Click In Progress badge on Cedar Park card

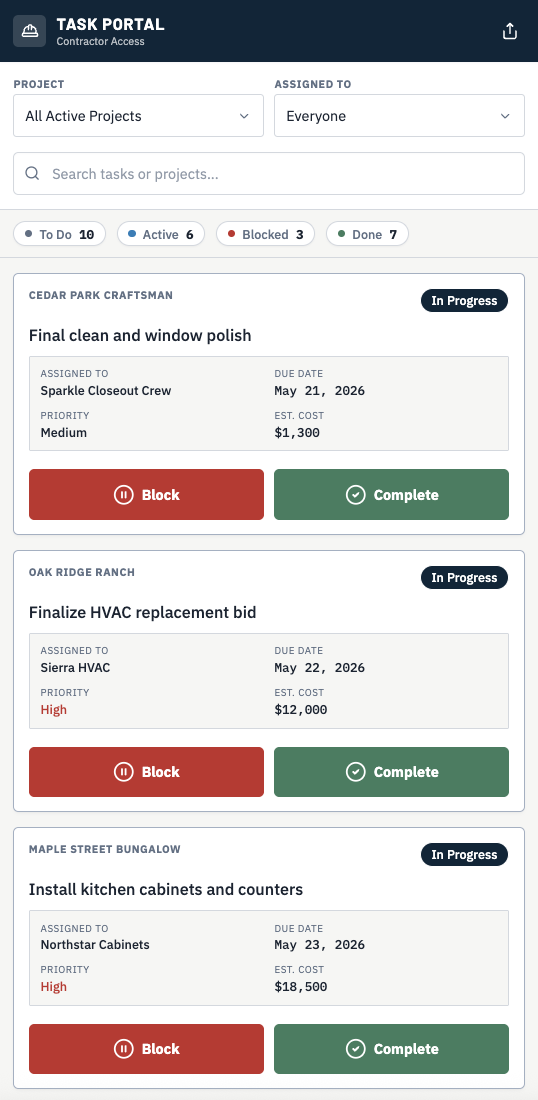click(464, 300)
